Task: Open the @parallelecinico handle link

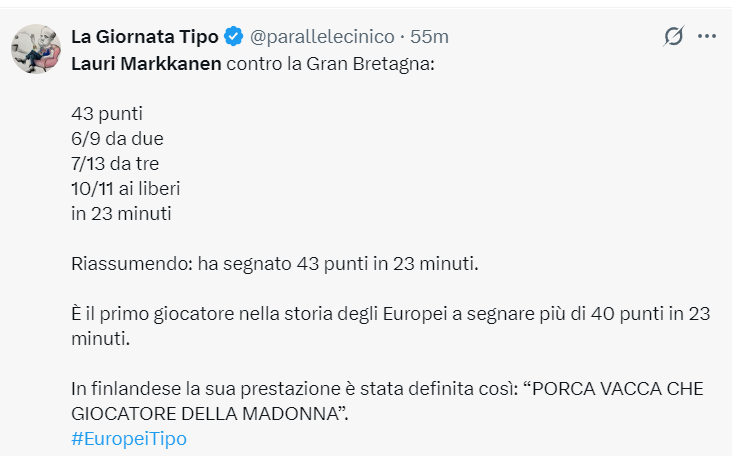Action: [320, 37]
